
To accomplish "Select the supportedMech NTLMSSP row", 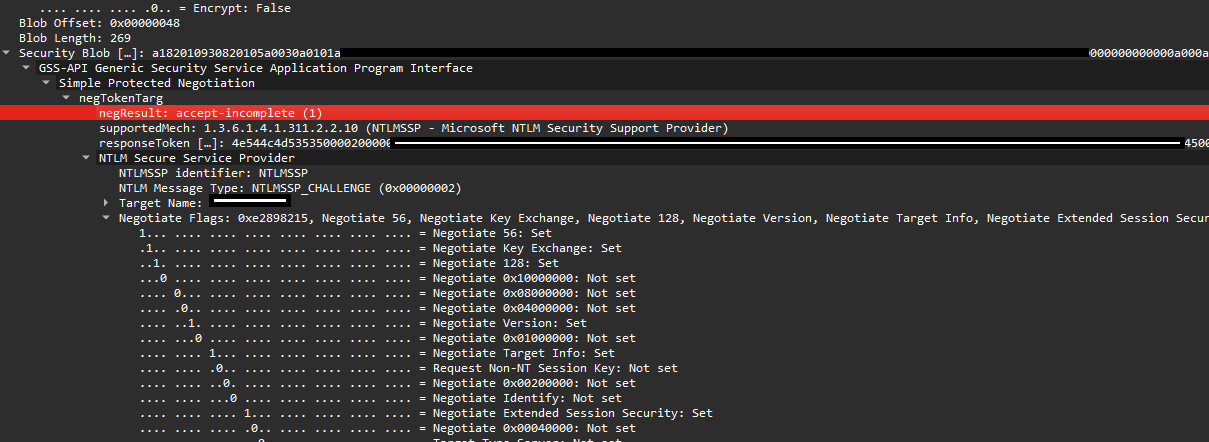I will pos(604,128).
